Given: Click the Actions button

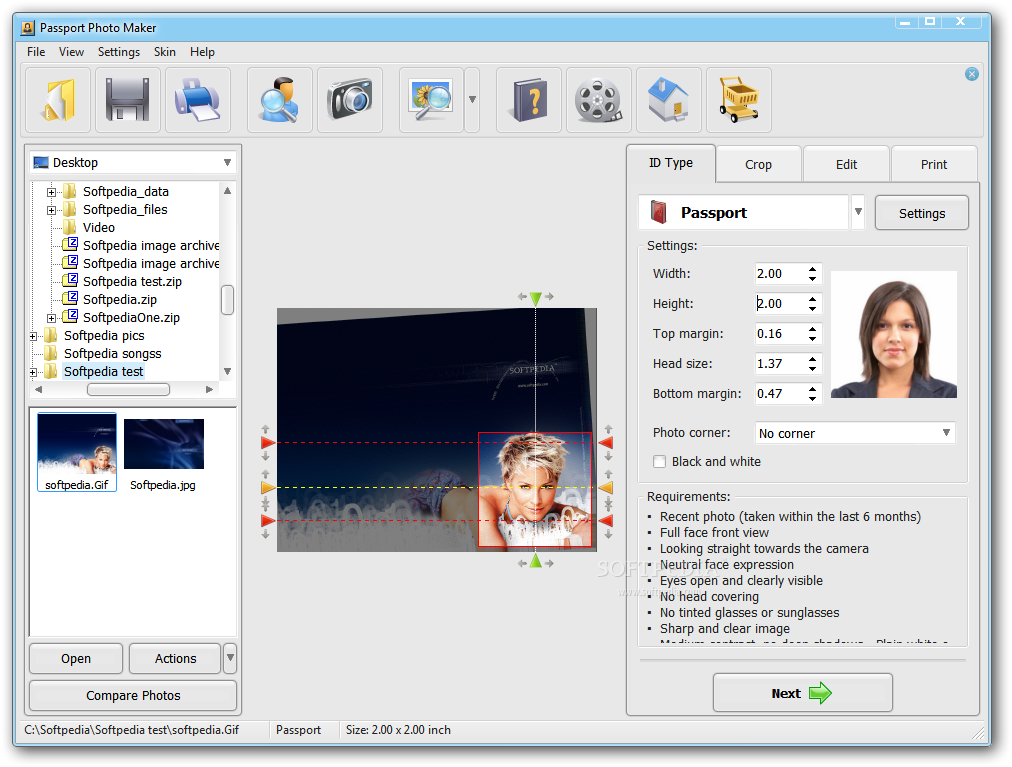Looking at the screenshot, I should (175, 659).
